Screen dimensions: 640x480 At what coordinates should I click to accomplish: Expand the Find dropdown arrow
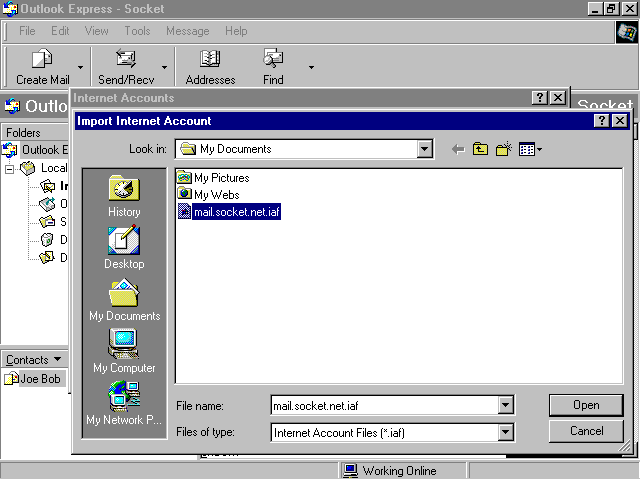click(311, 67)
